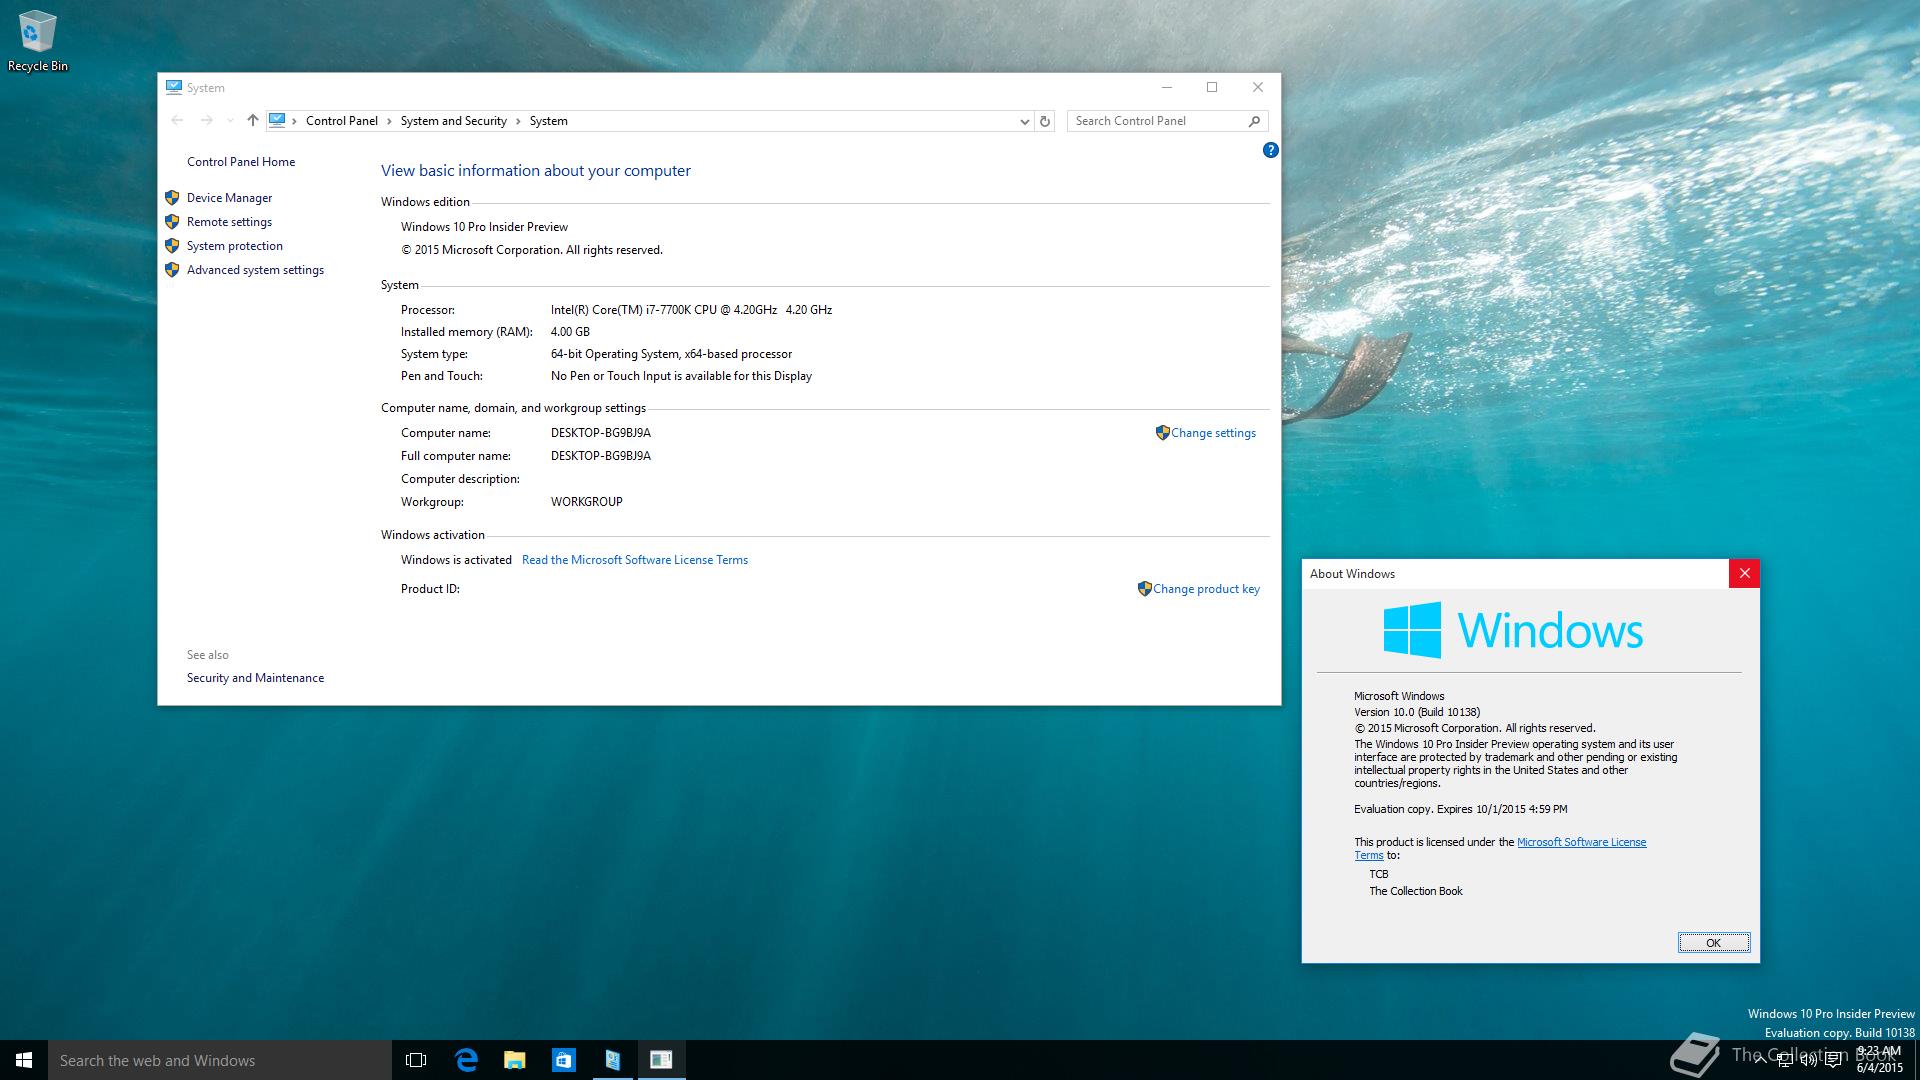Click the shield icon beside Remote settings
The image size is (1920, 1080).
(x=172, y=222)
